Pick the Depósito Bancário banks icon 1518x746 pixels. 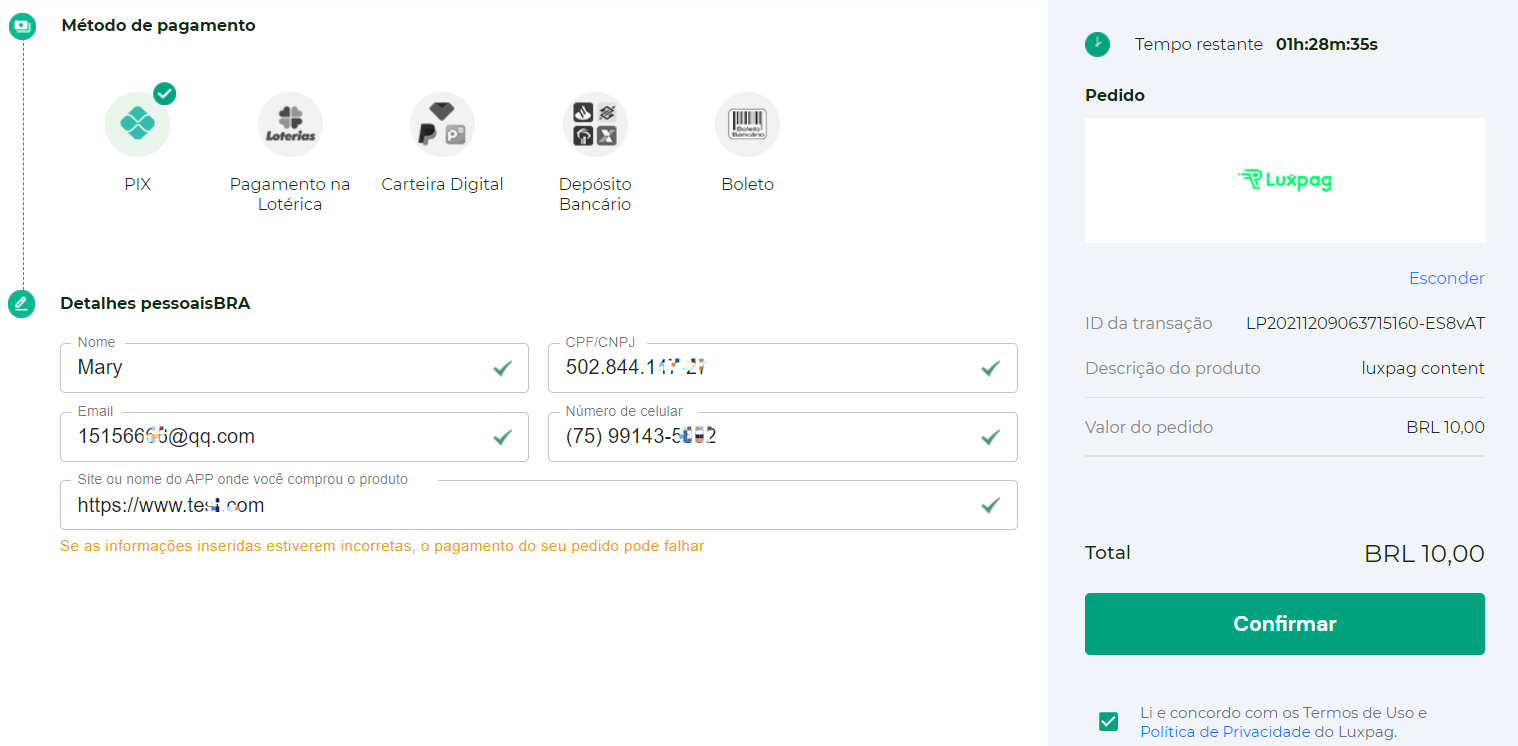[595, 125]
